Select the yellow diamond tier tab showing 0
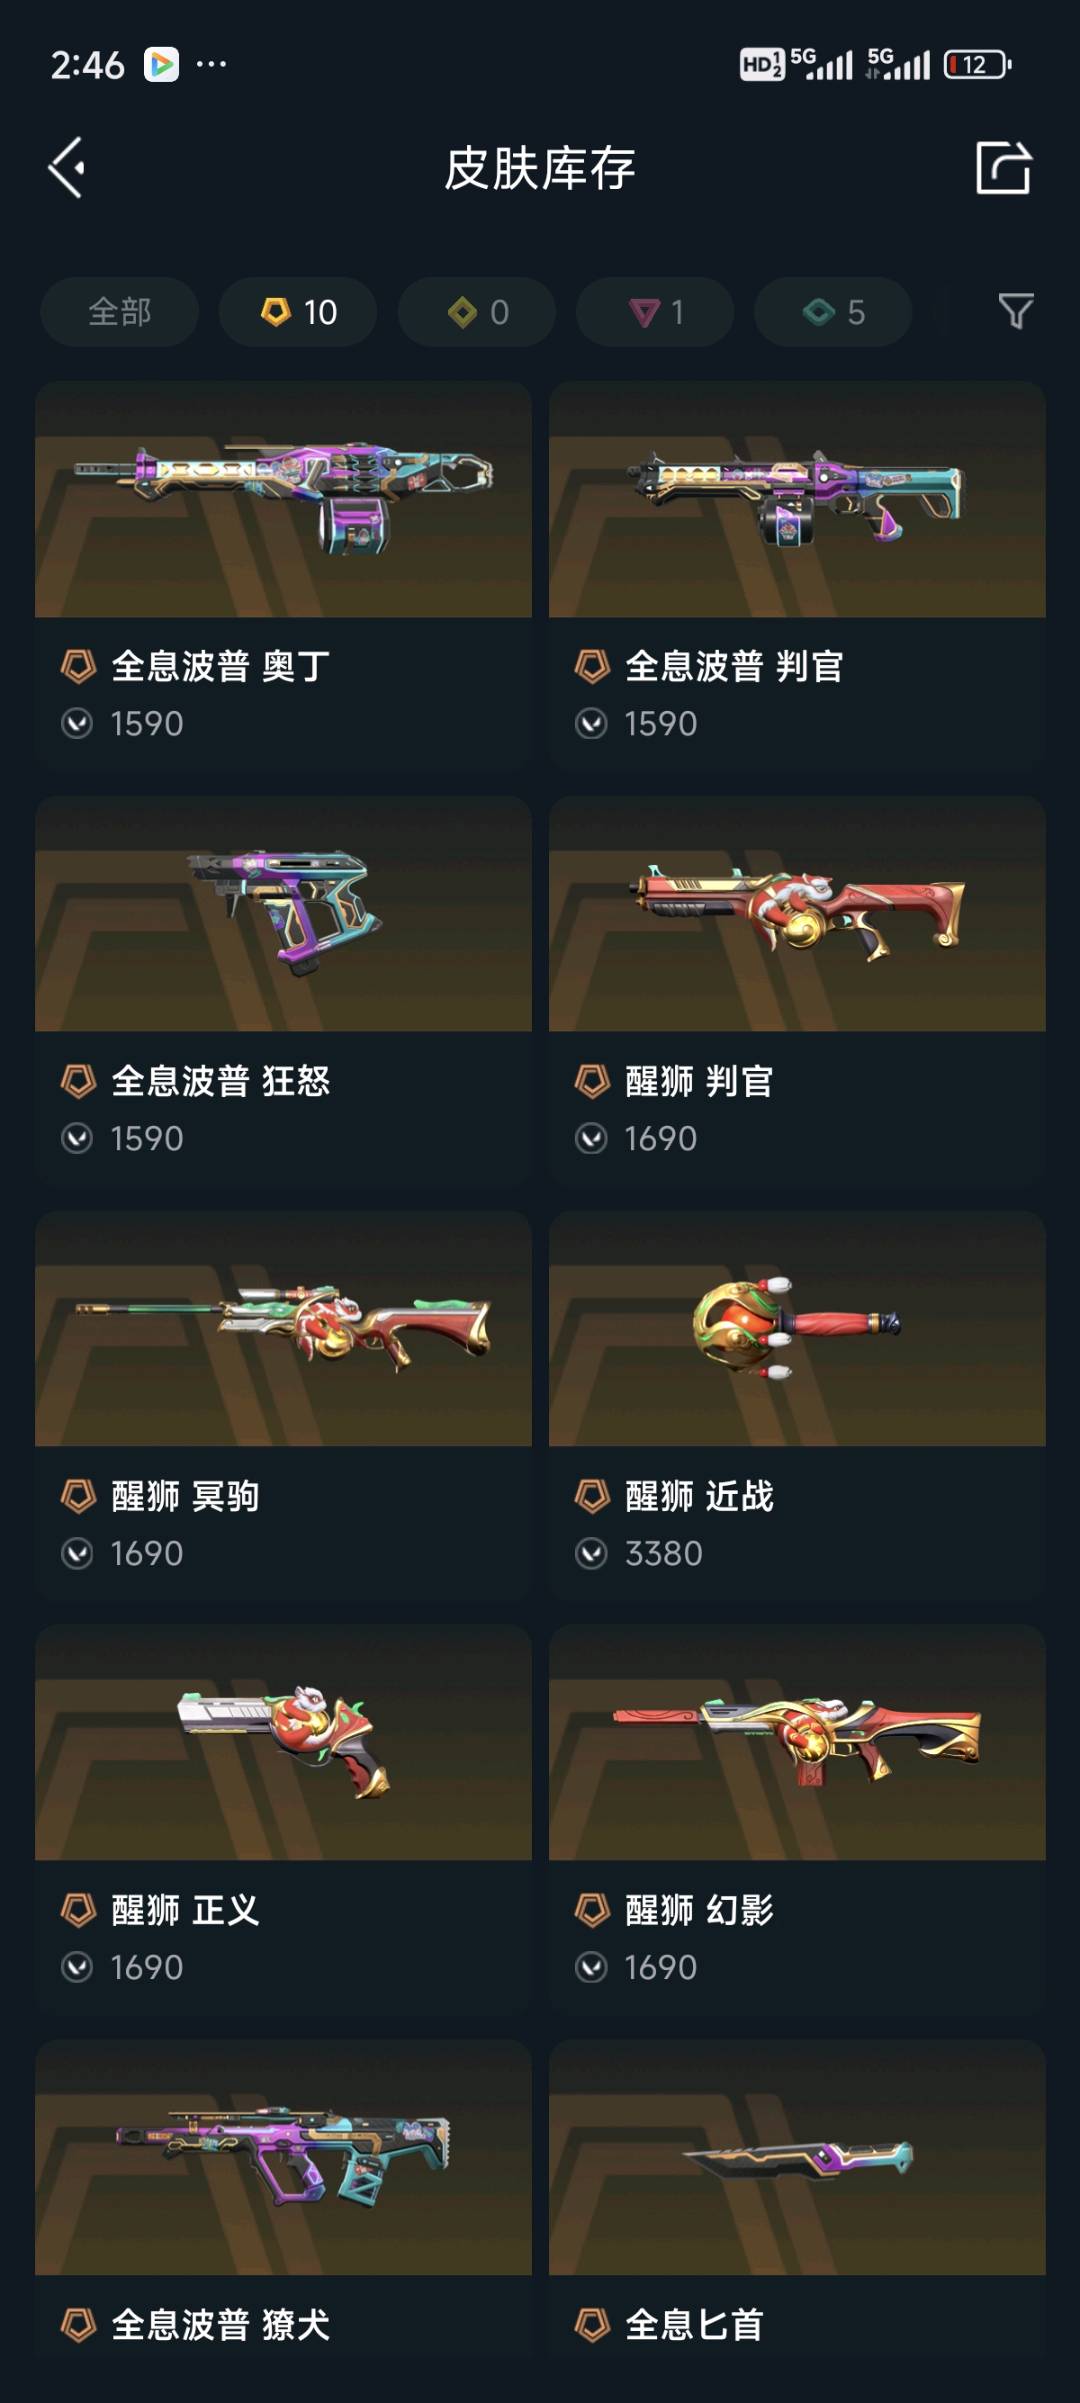 pos(477,312)
